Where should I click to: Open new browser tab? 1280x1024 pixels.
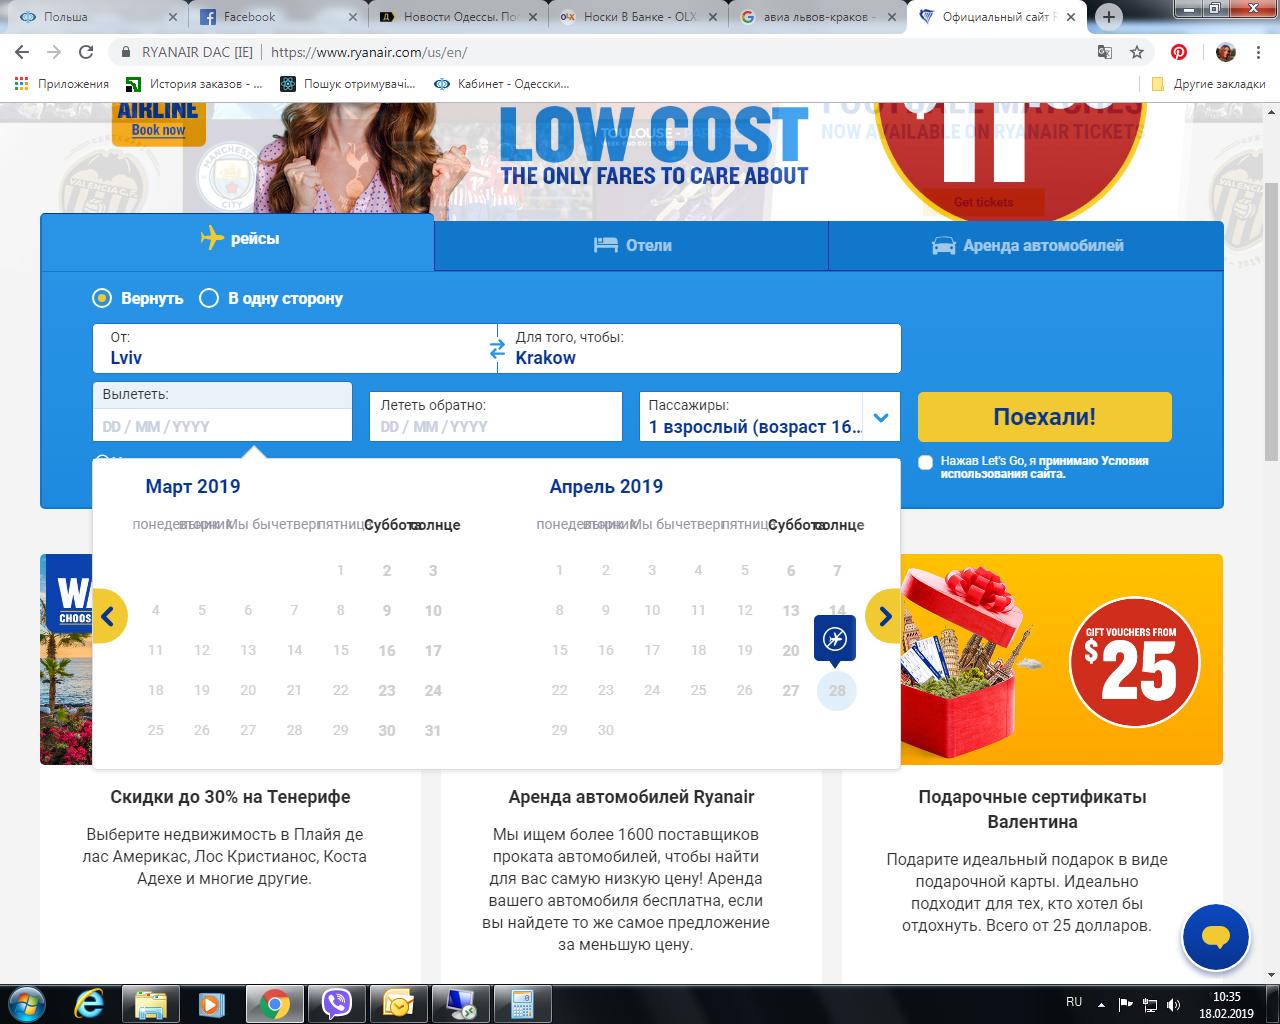(x=1108, y=17)
